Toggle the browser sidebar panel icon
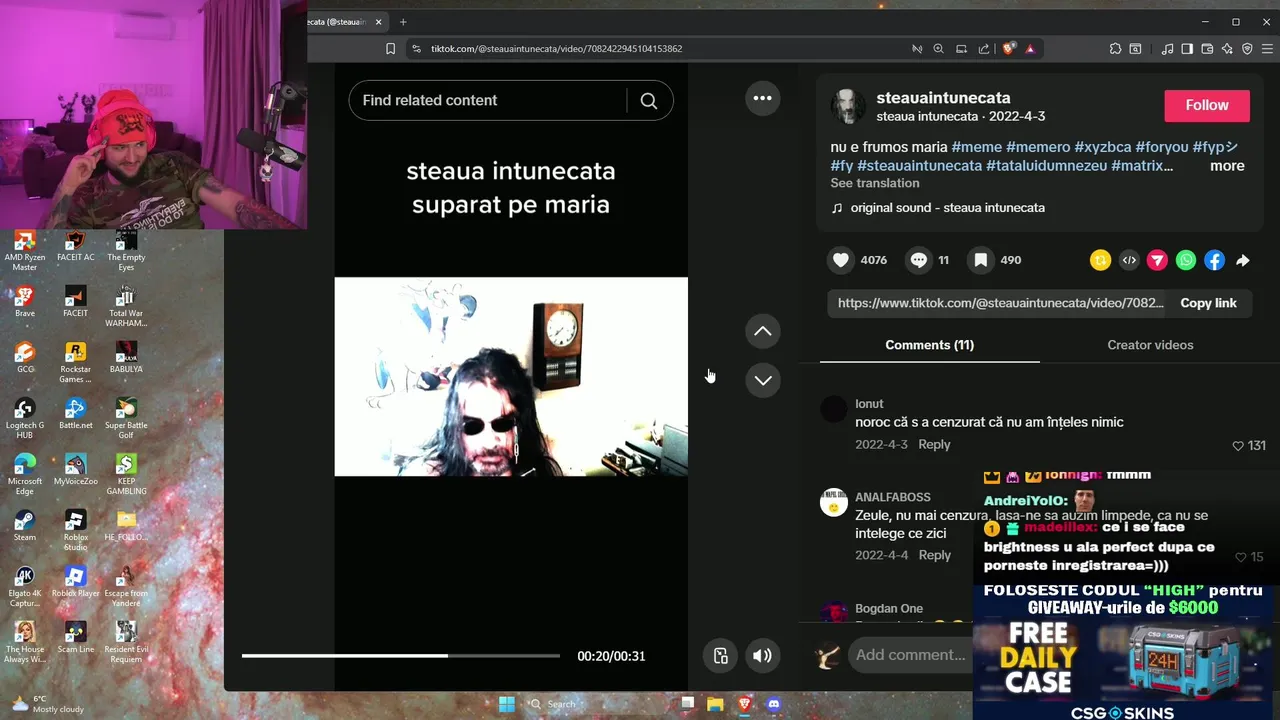This screenshot has height=720, width=1280. click(1187, 48)
